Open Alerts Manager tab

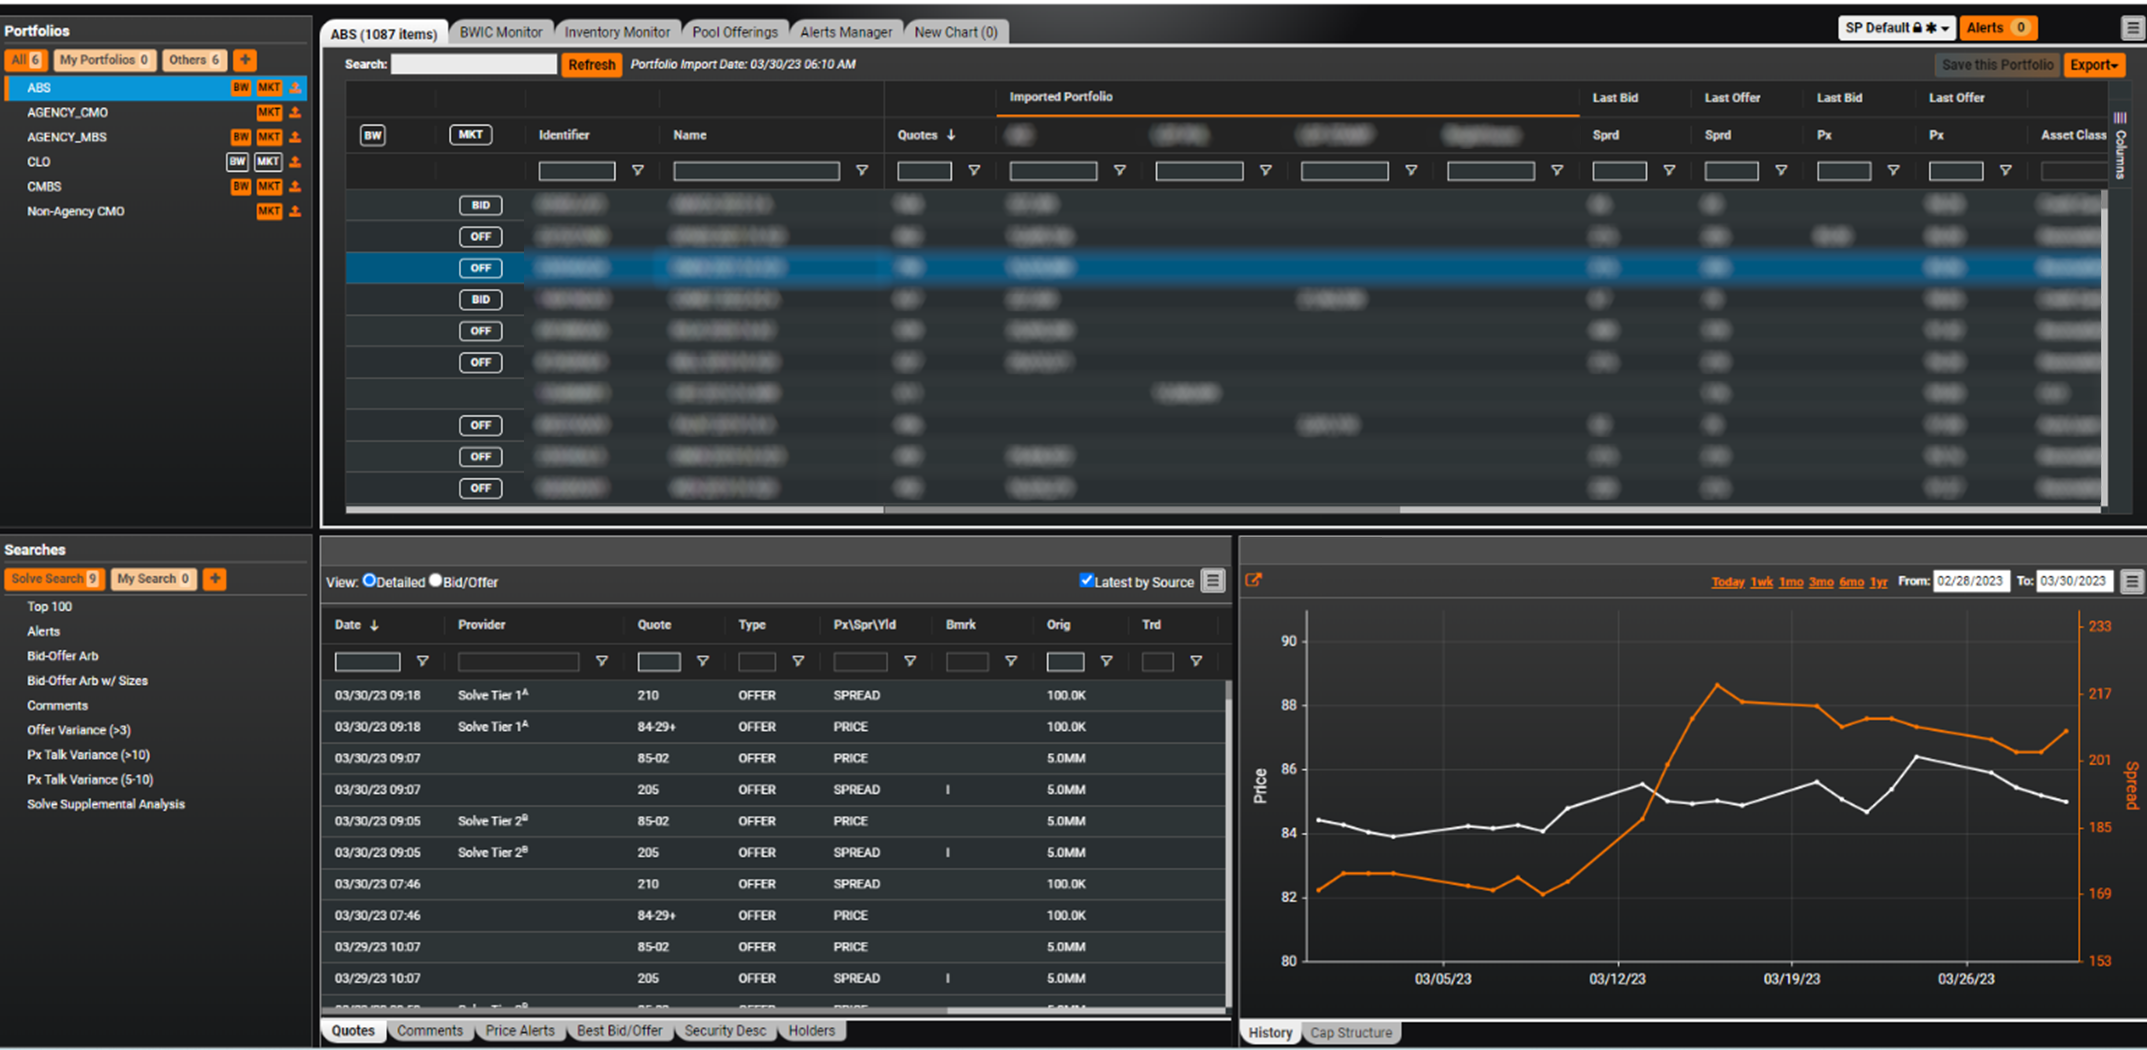click(846, 32)
